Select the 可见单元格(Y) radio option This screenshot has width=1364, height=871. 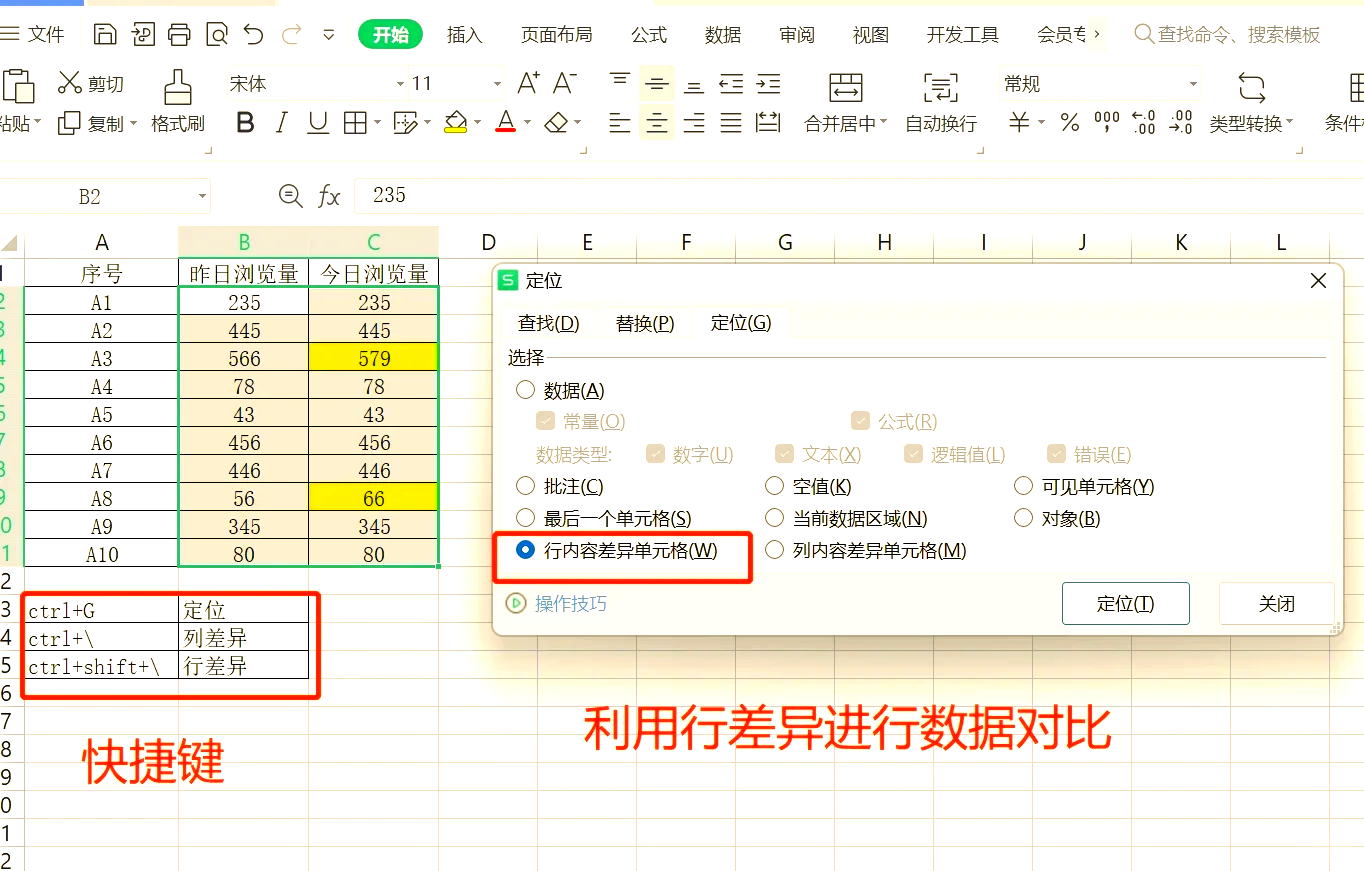point(1023,486)
